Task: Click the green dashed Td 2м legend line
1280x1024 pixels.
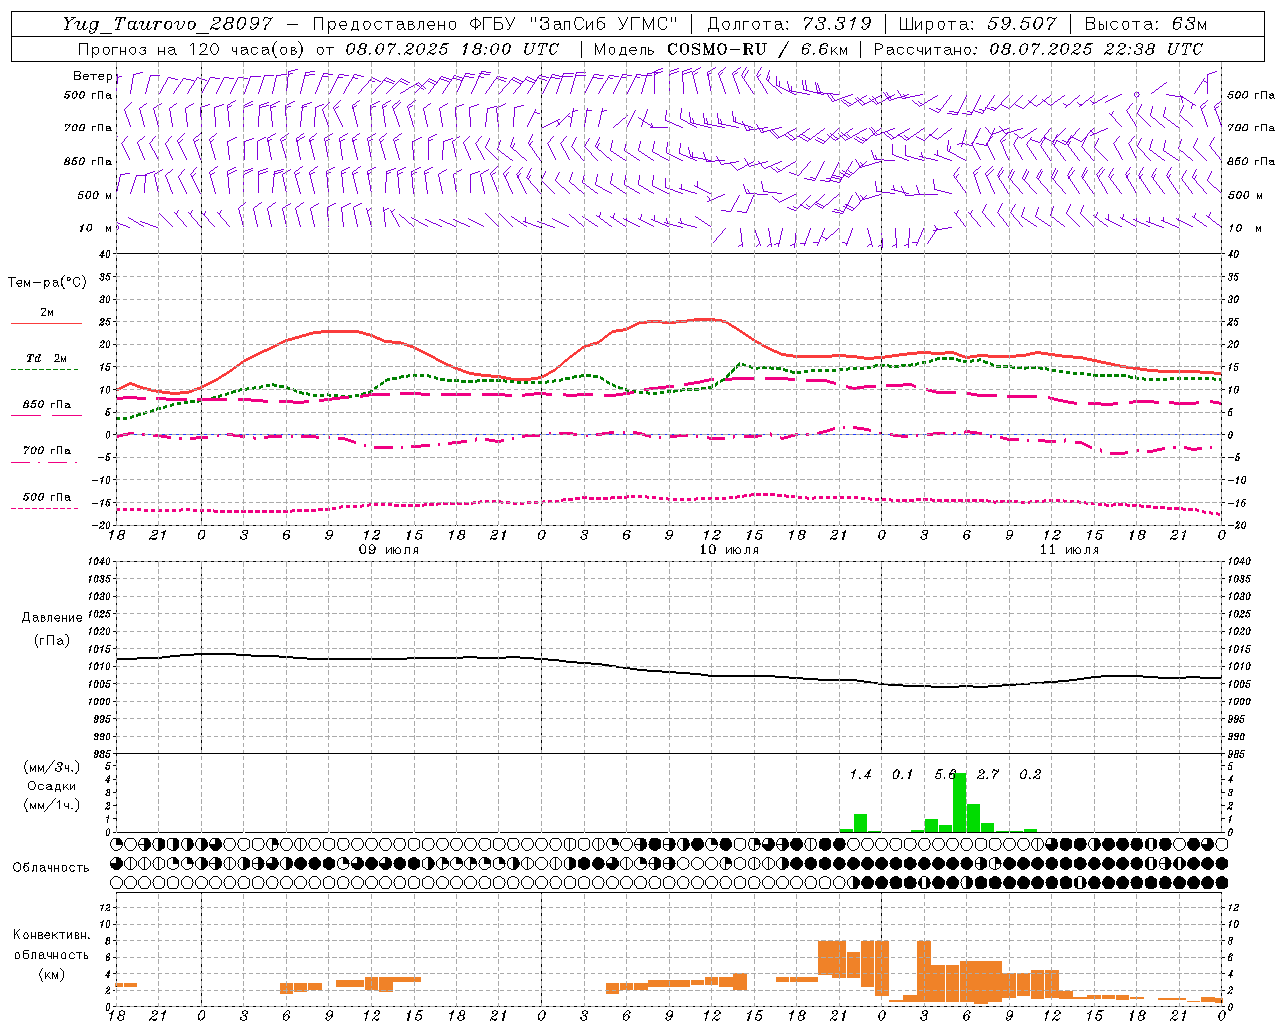Action: click(44, 369)
